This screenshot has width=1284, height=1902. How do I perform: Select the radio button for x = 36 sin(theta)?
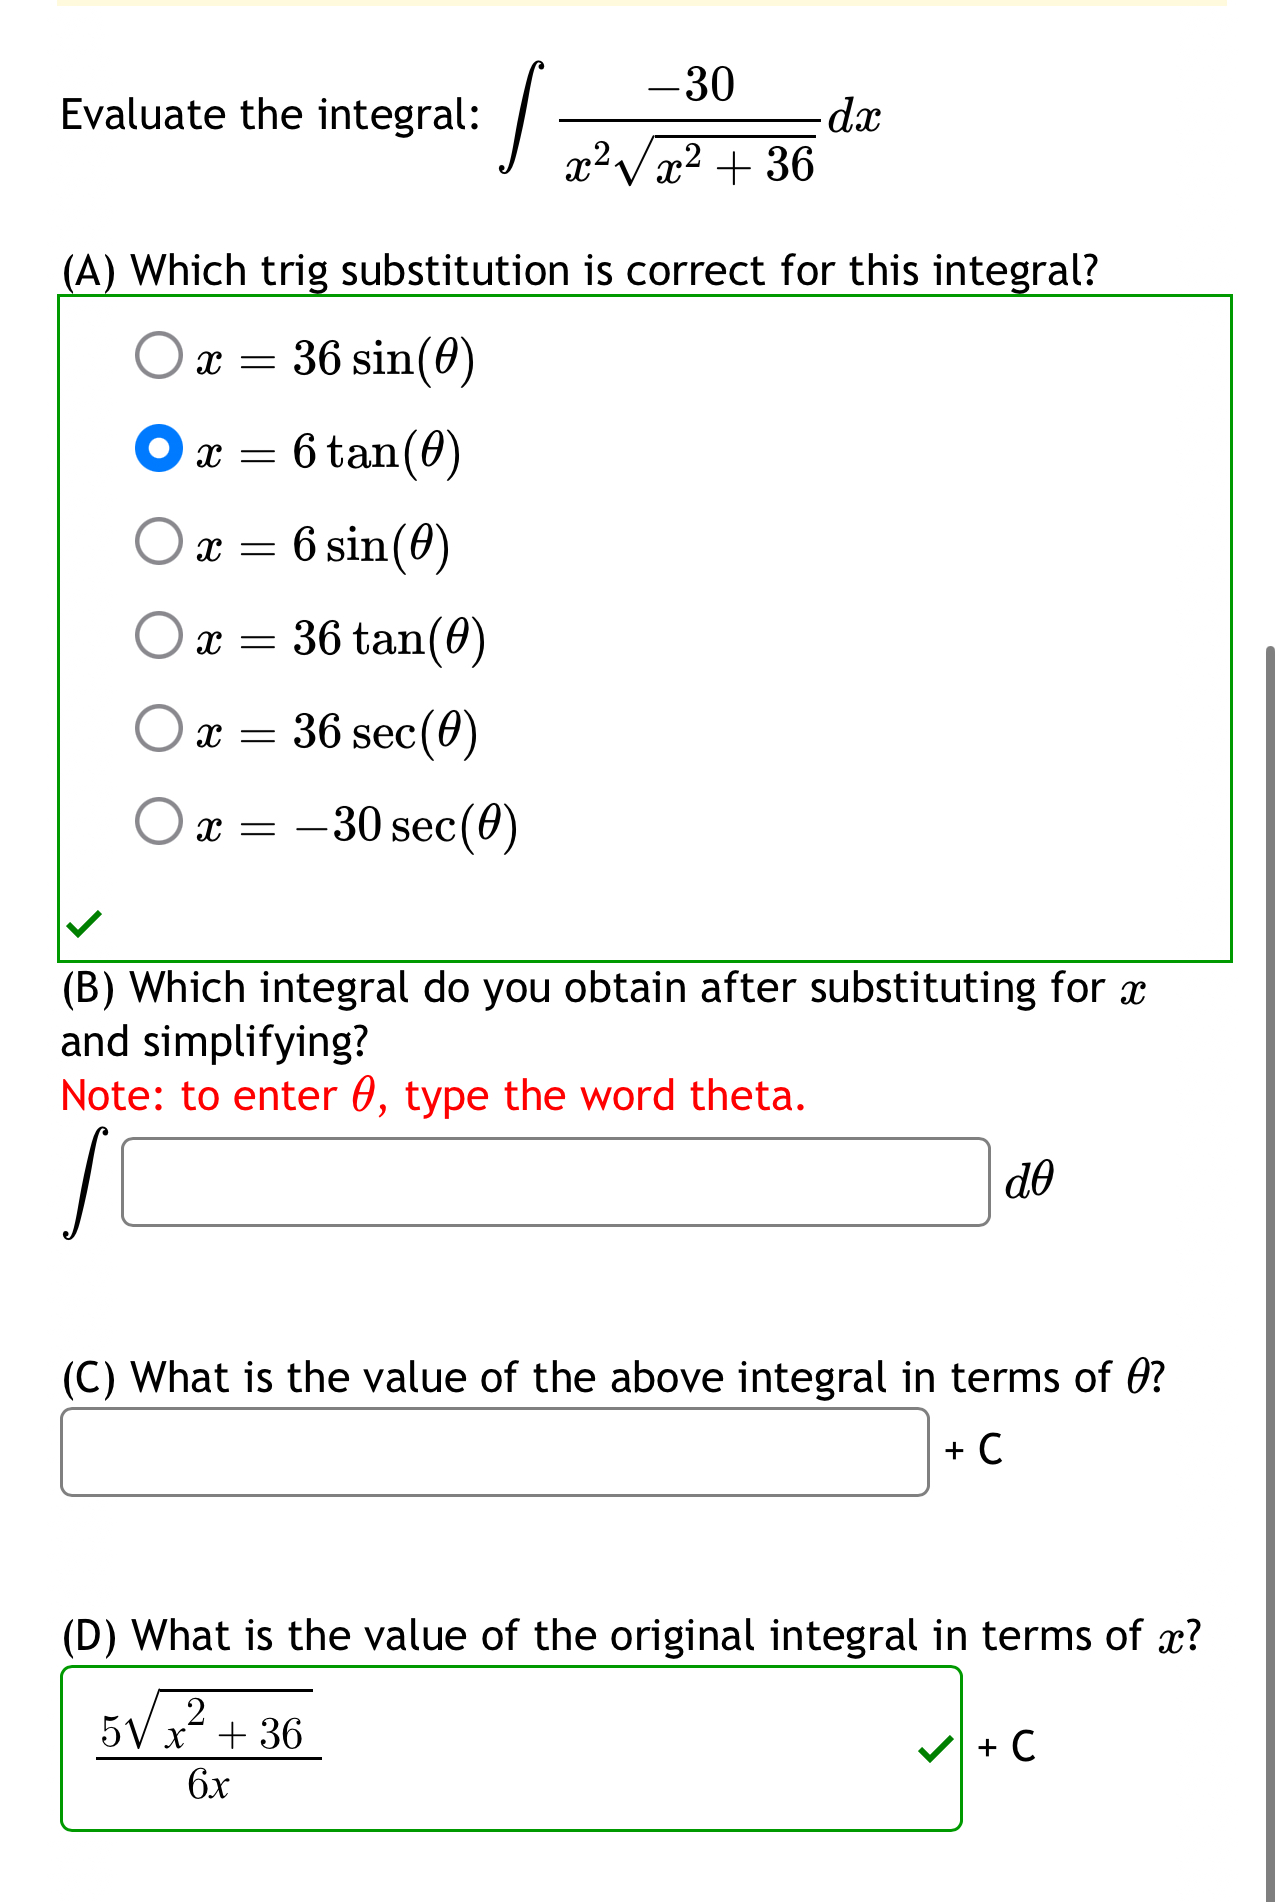(160, 357)
